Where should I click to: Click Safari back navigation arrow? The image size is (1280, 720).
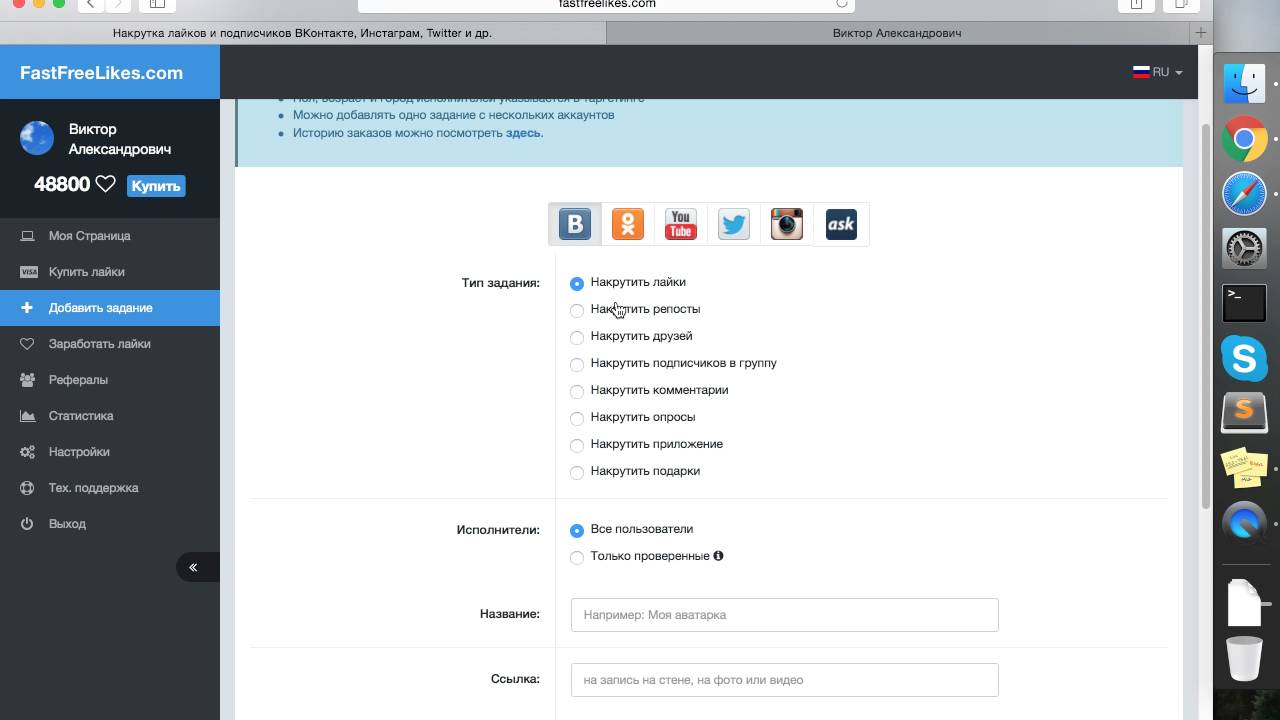coord(91,5)
